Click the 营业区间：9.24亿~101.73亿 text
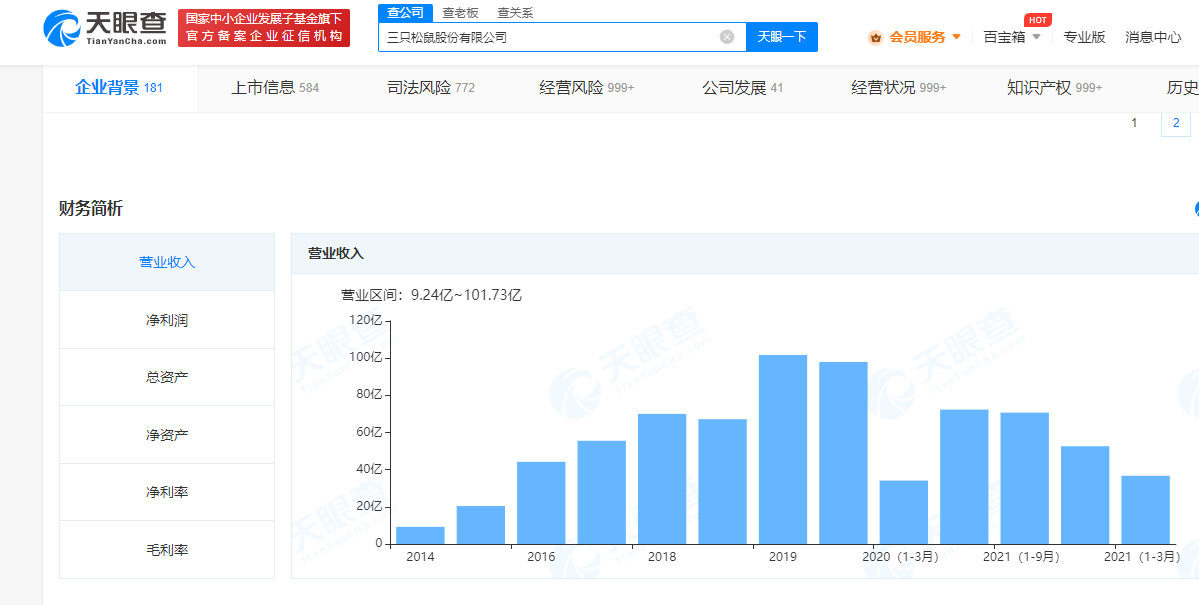 pos(431,295)
